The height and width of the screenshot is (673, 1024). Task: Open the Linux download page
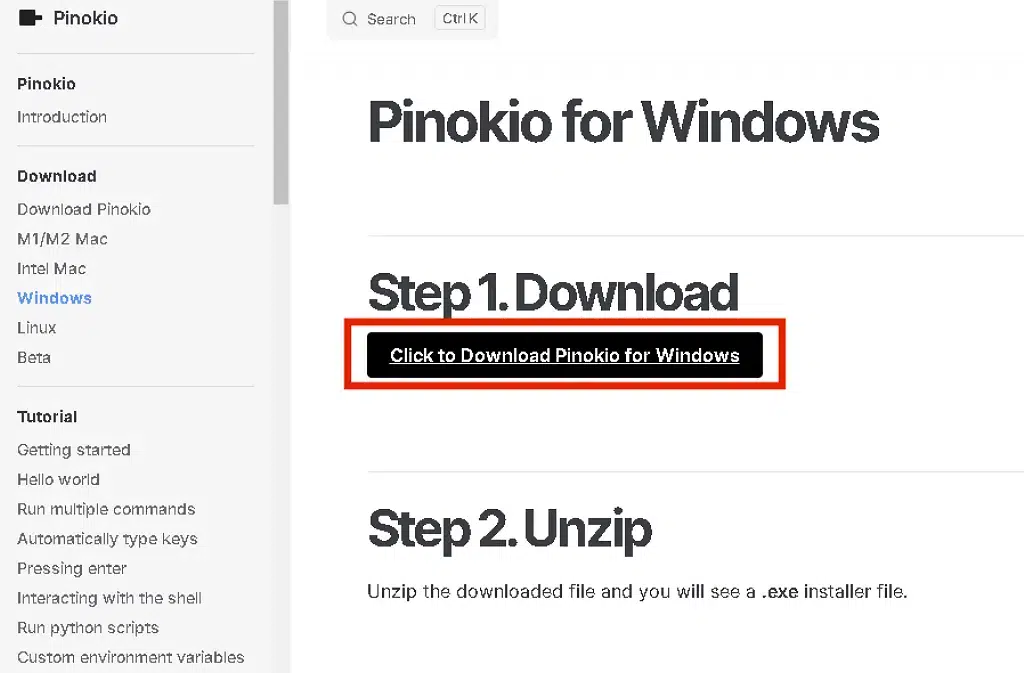(37, 328)
